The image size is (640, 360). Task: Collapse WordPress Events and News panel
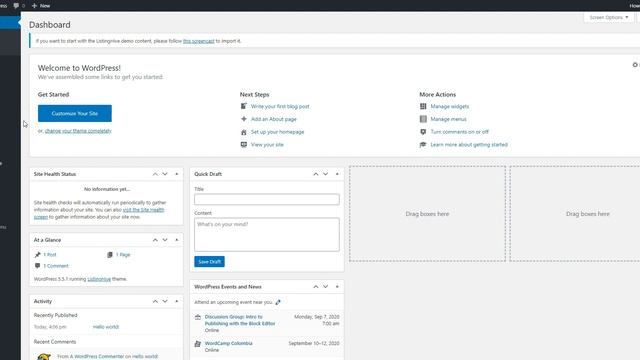(337, 287)
